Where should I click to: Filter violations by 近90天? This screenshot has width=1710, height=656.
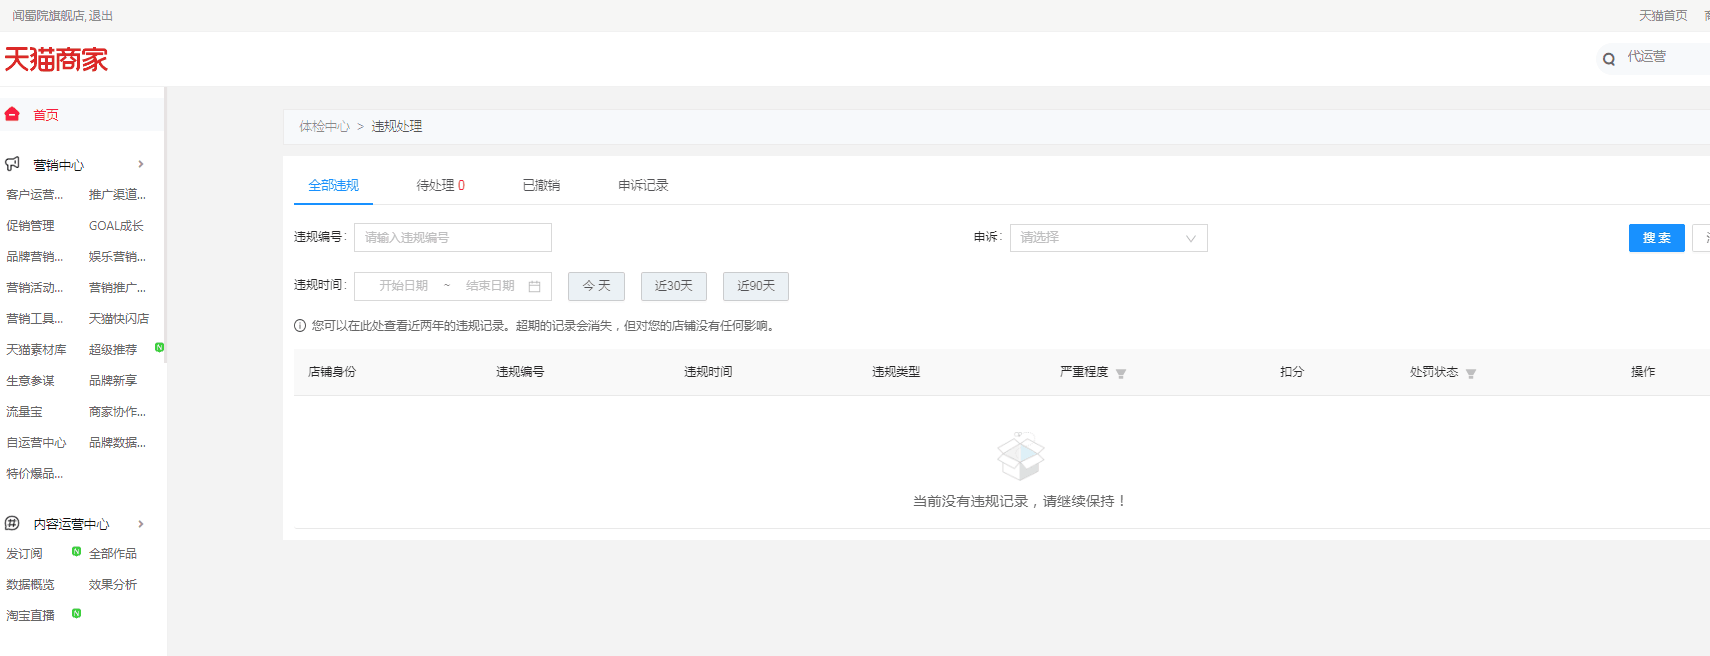[755, 286]
